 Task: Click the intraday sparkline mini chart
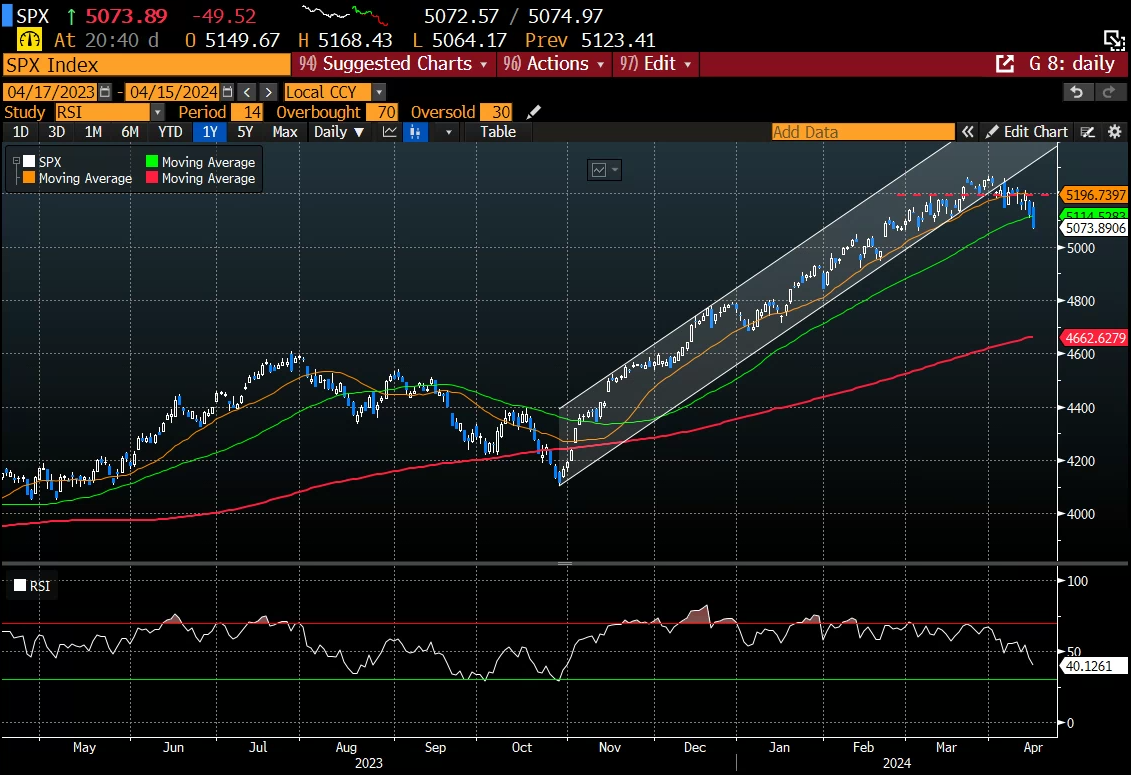(345, 14)
